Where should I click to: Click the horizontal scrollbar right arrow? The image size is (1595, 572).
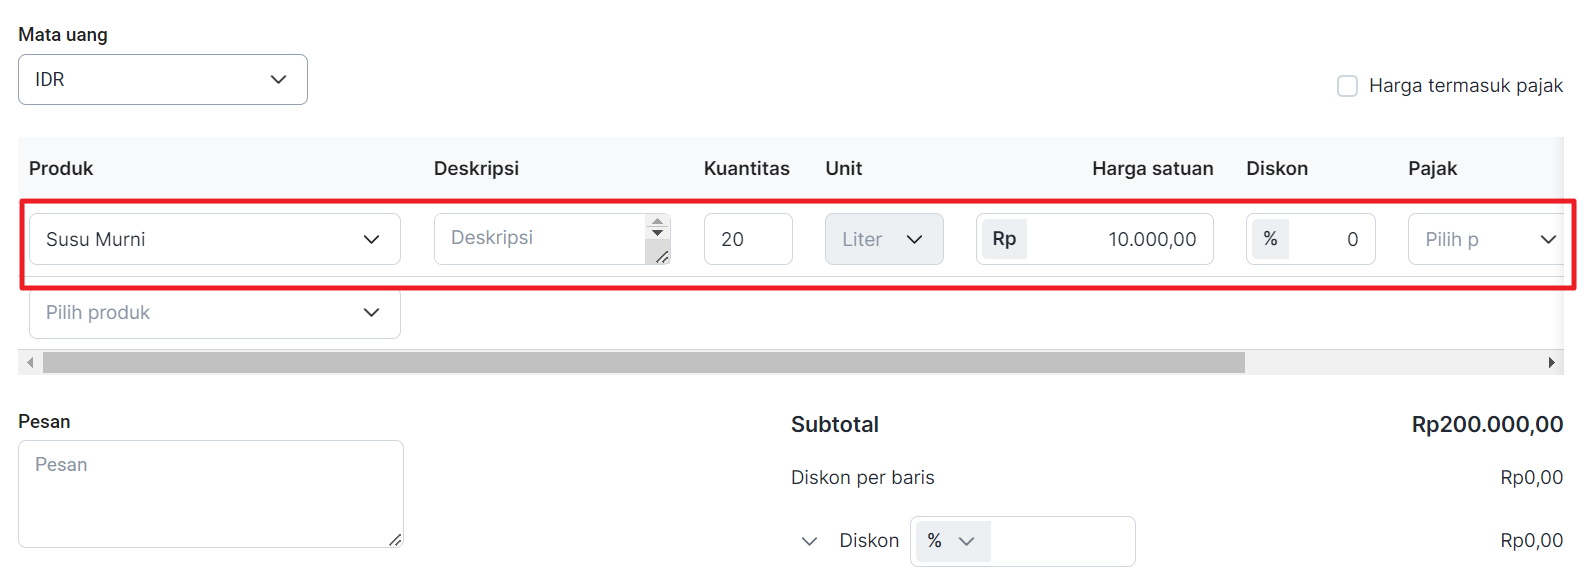1551,362
